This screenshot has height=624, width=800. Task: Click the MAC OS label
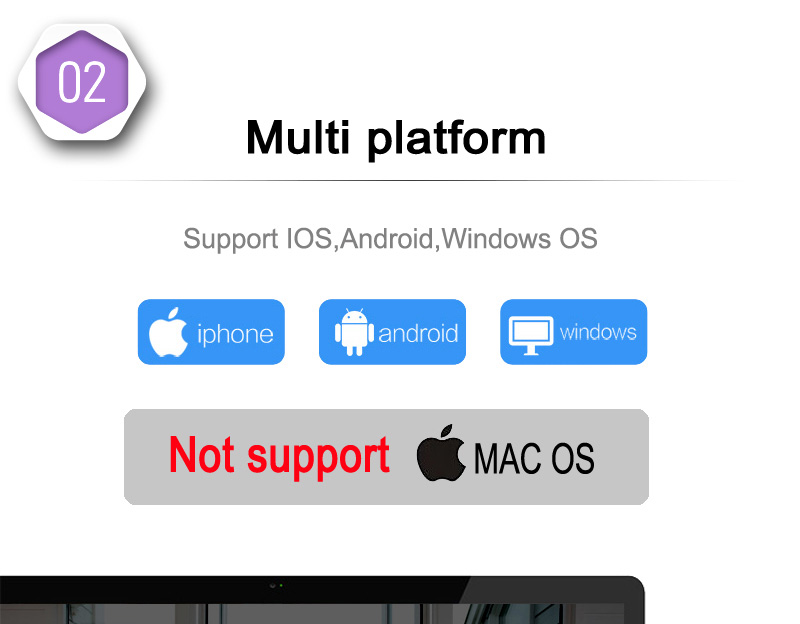[534, 458]
